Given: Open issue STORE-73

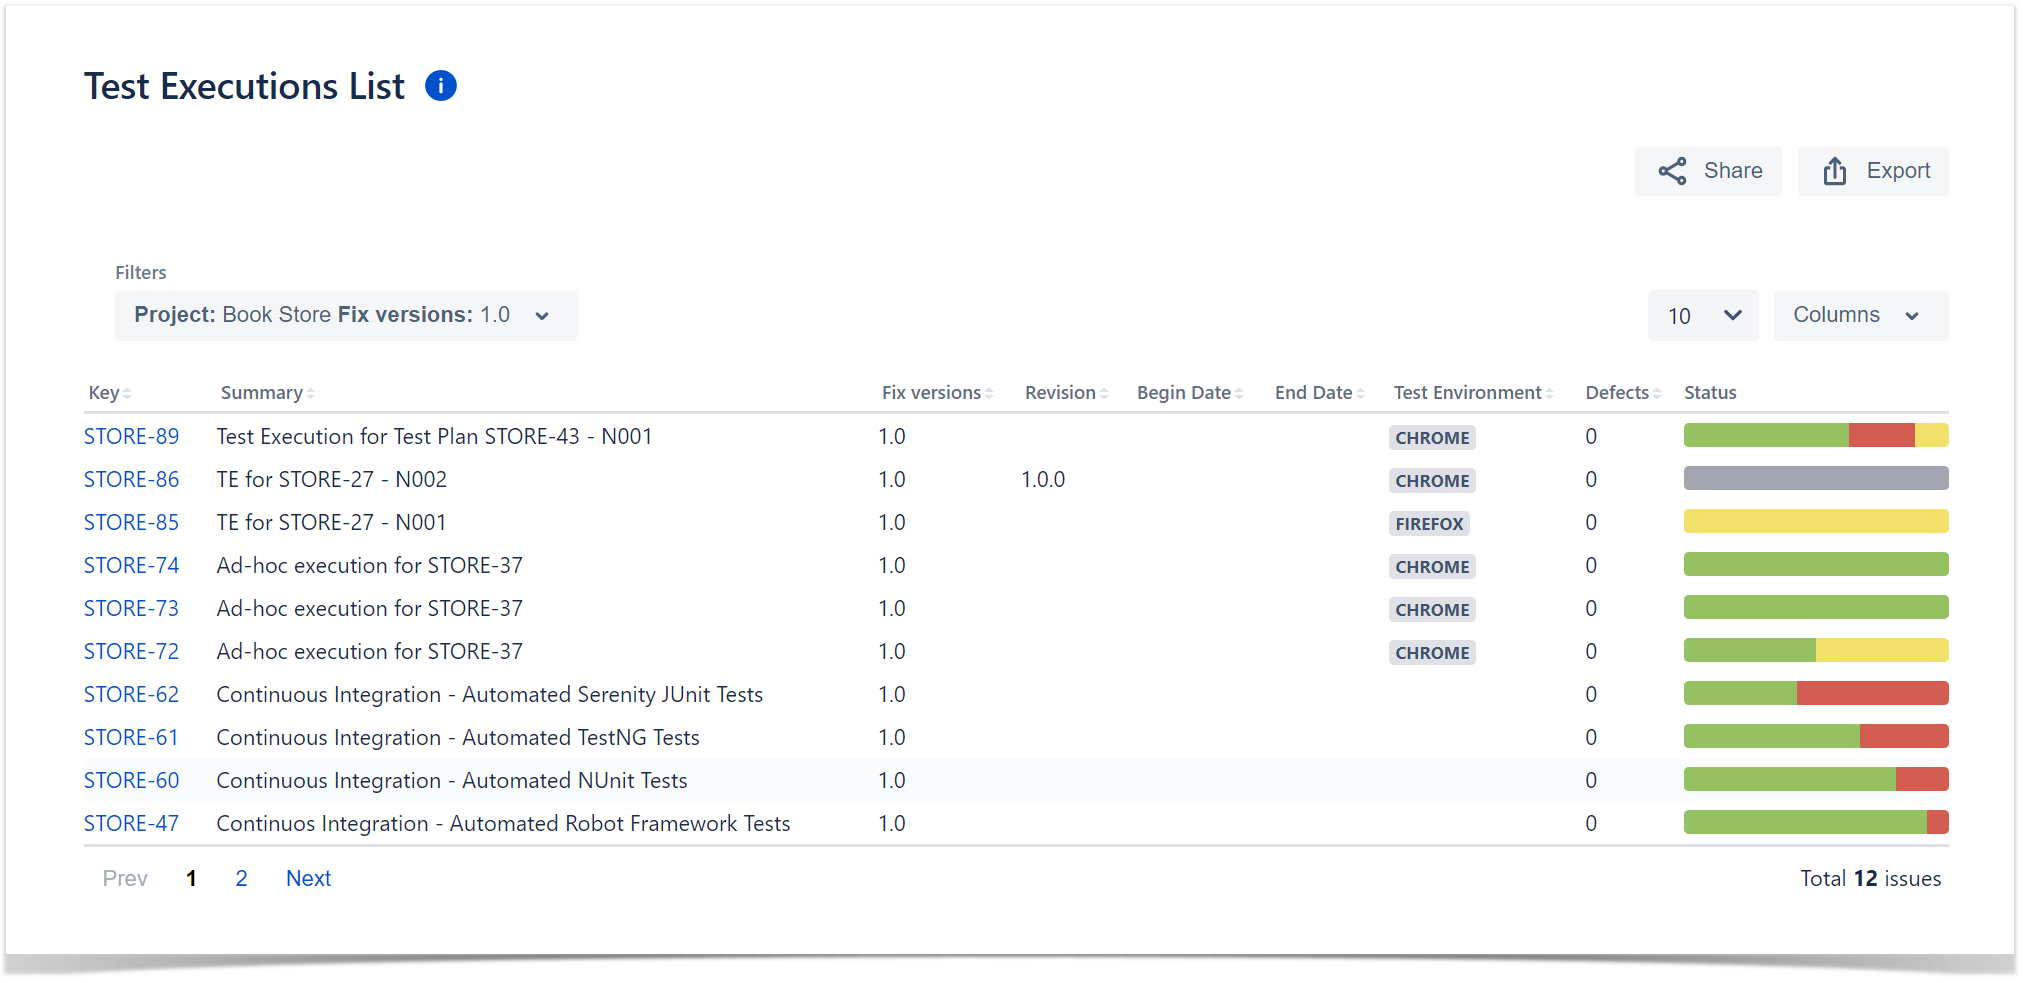Looking at the screenshot, I should pyautogui.click(x=131, y=609).
